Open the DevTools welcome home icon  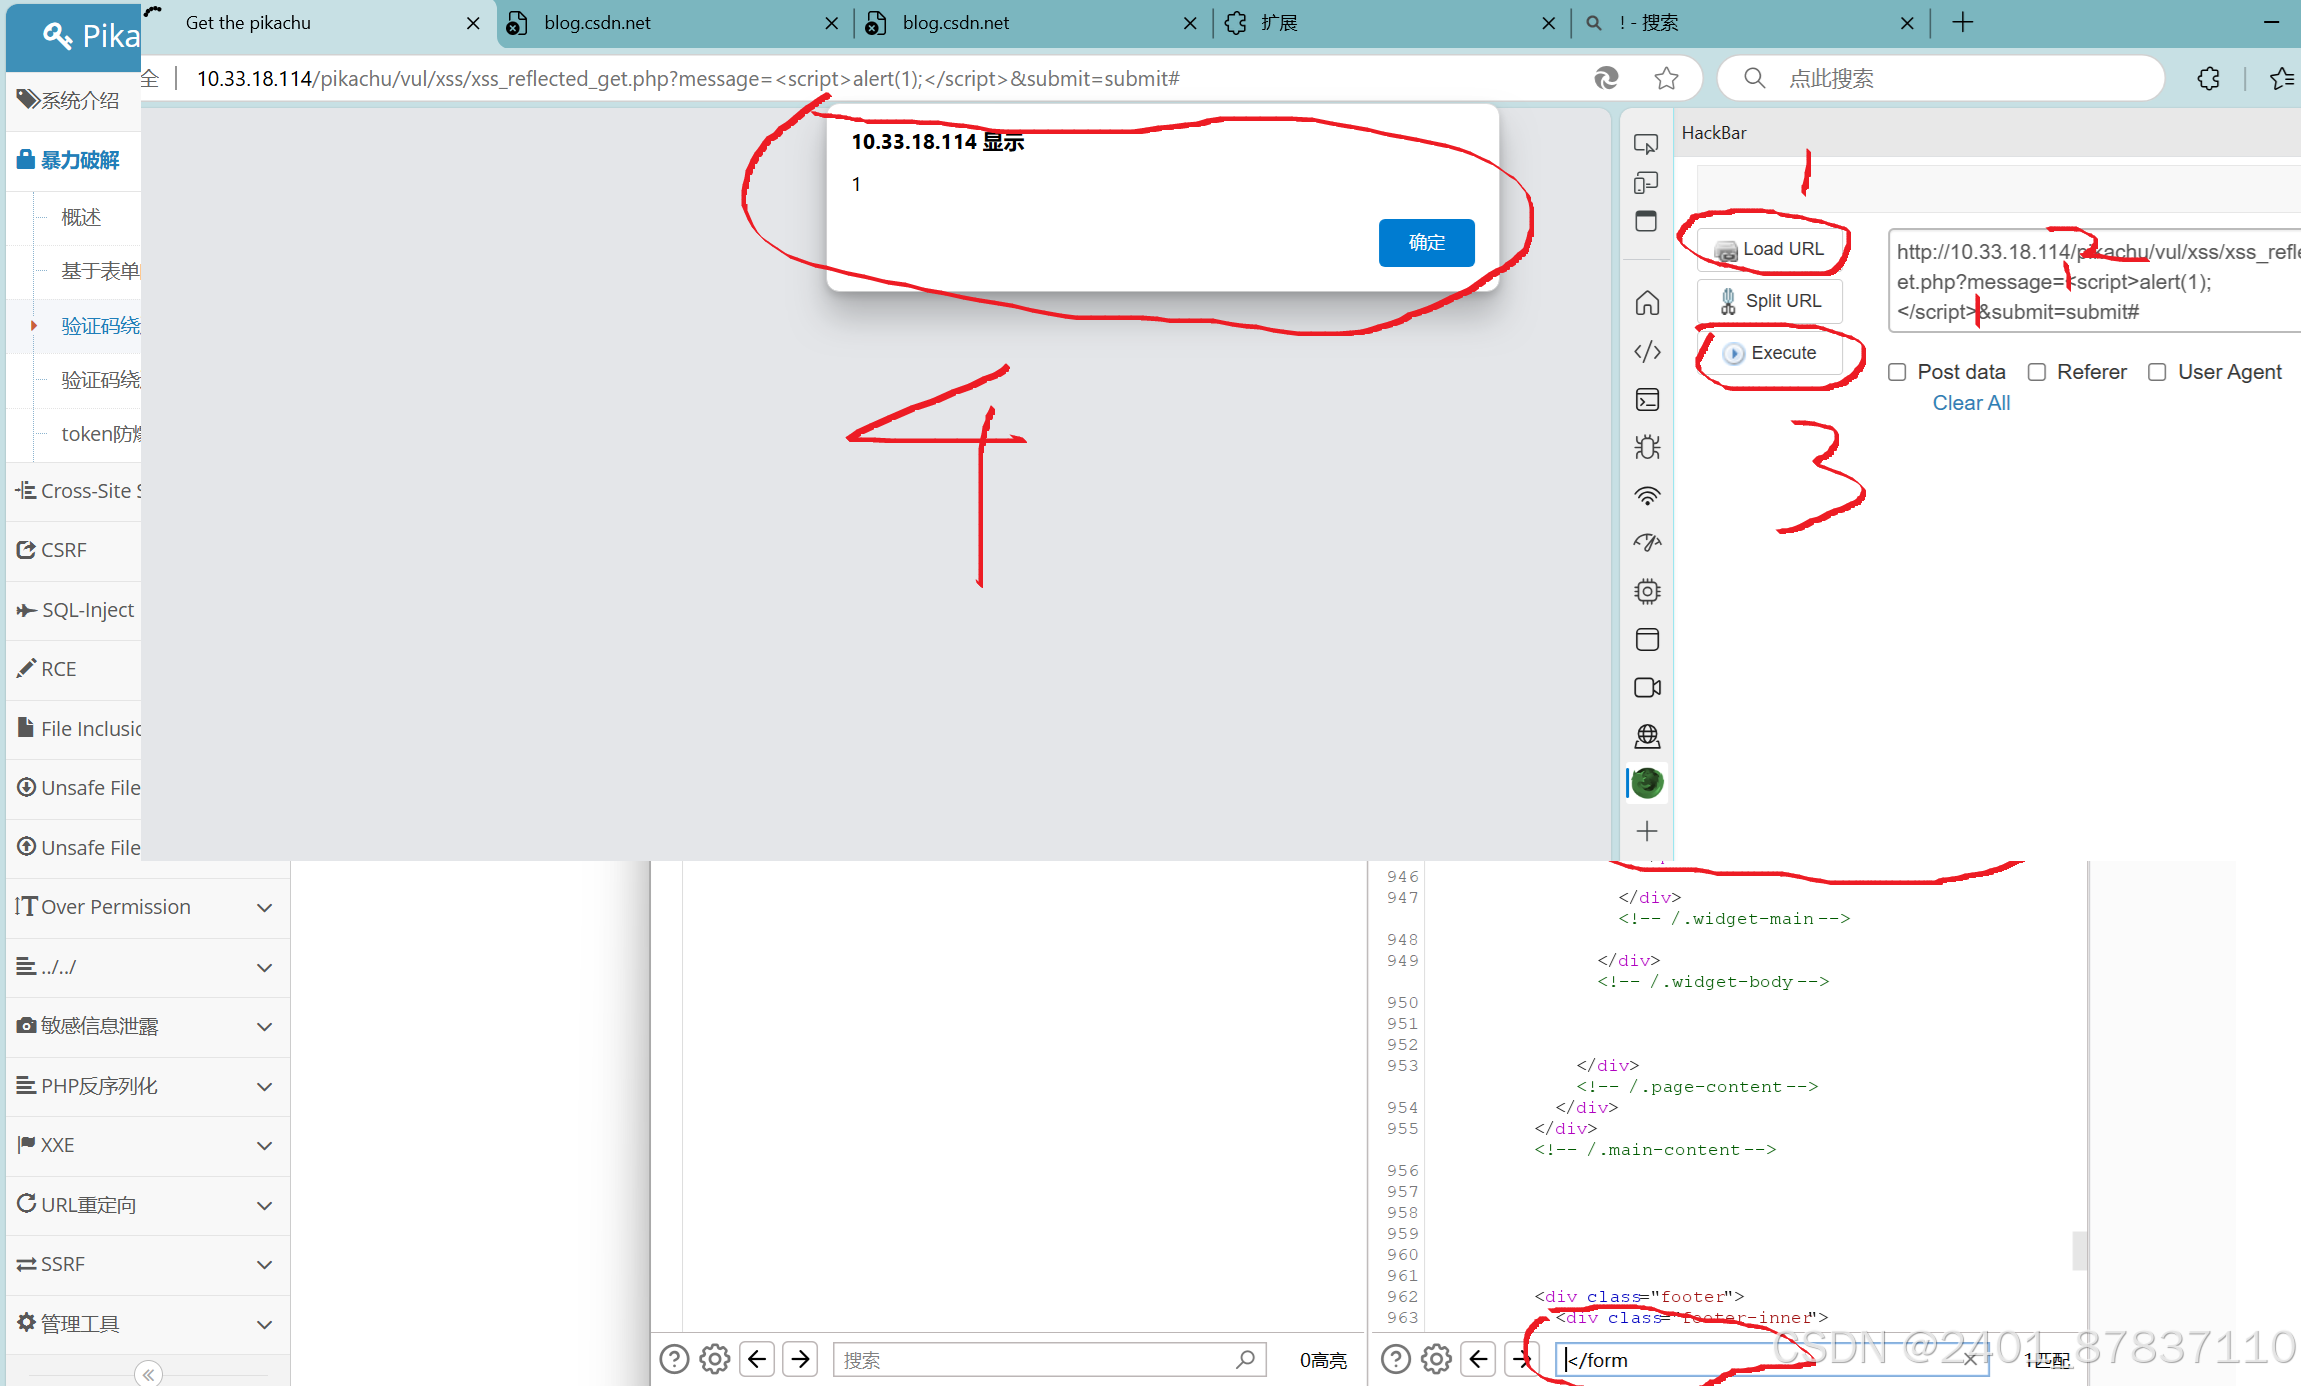1647,303
